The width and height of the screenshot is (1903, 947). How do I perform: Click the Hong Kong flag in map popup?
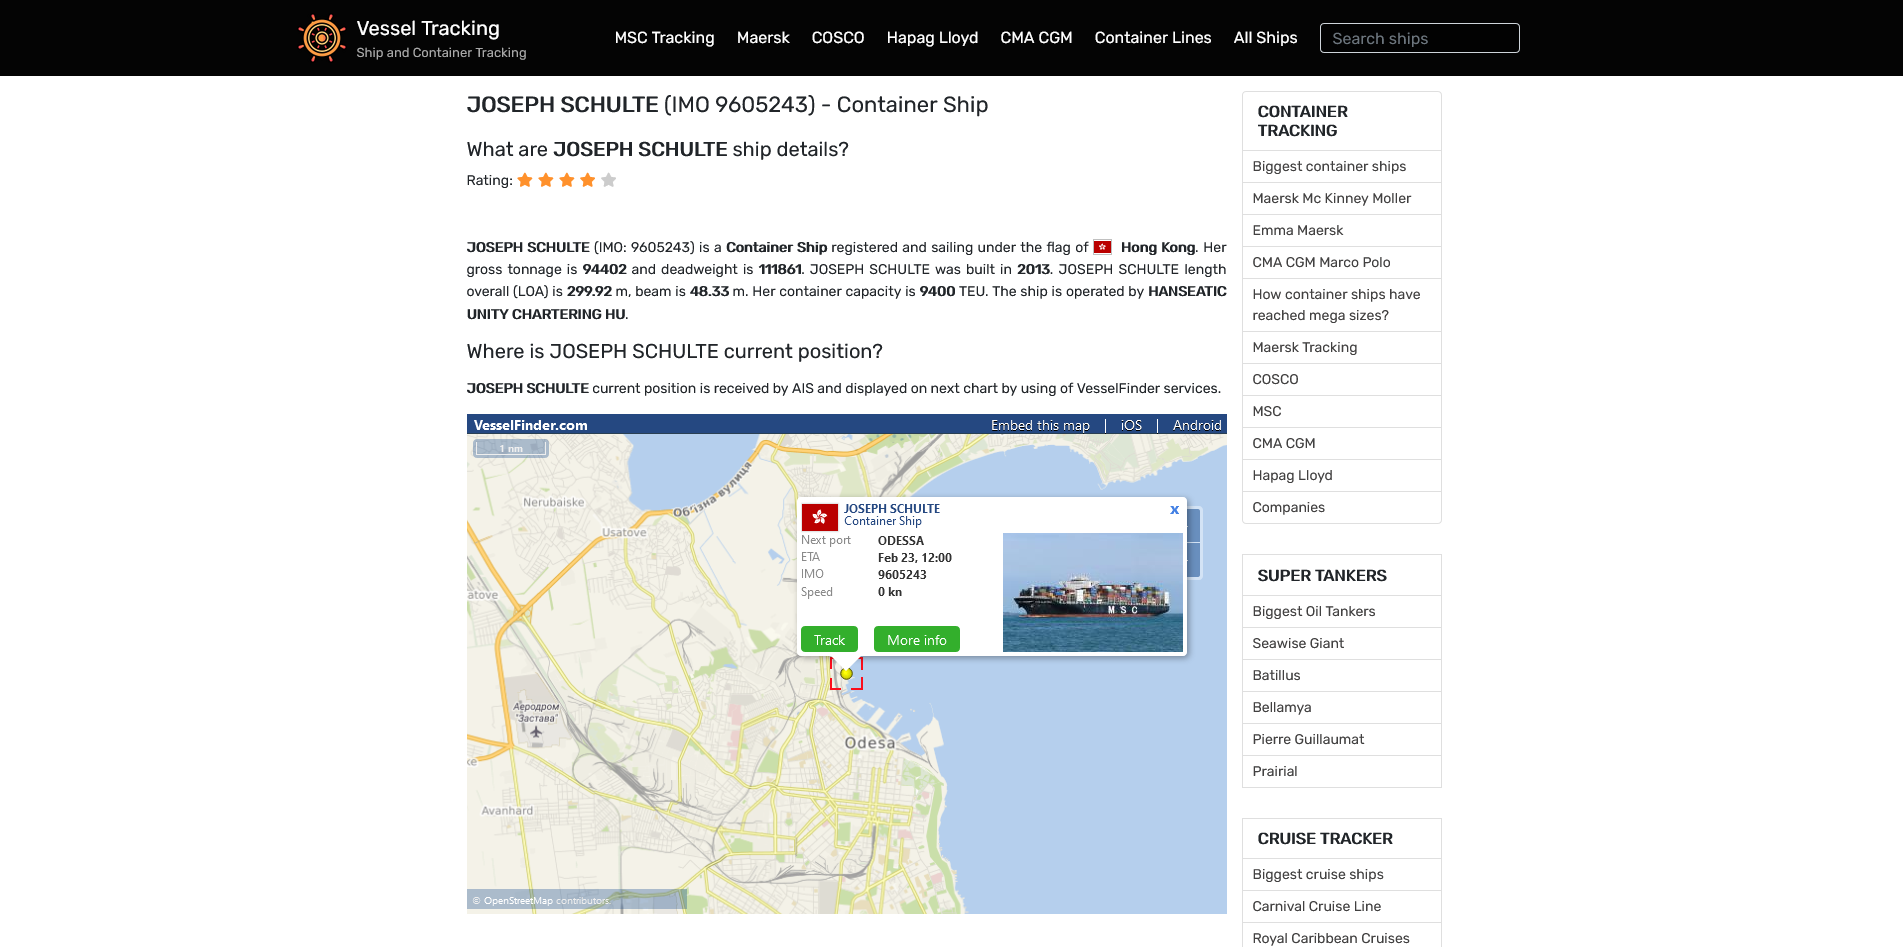point(820,517)
